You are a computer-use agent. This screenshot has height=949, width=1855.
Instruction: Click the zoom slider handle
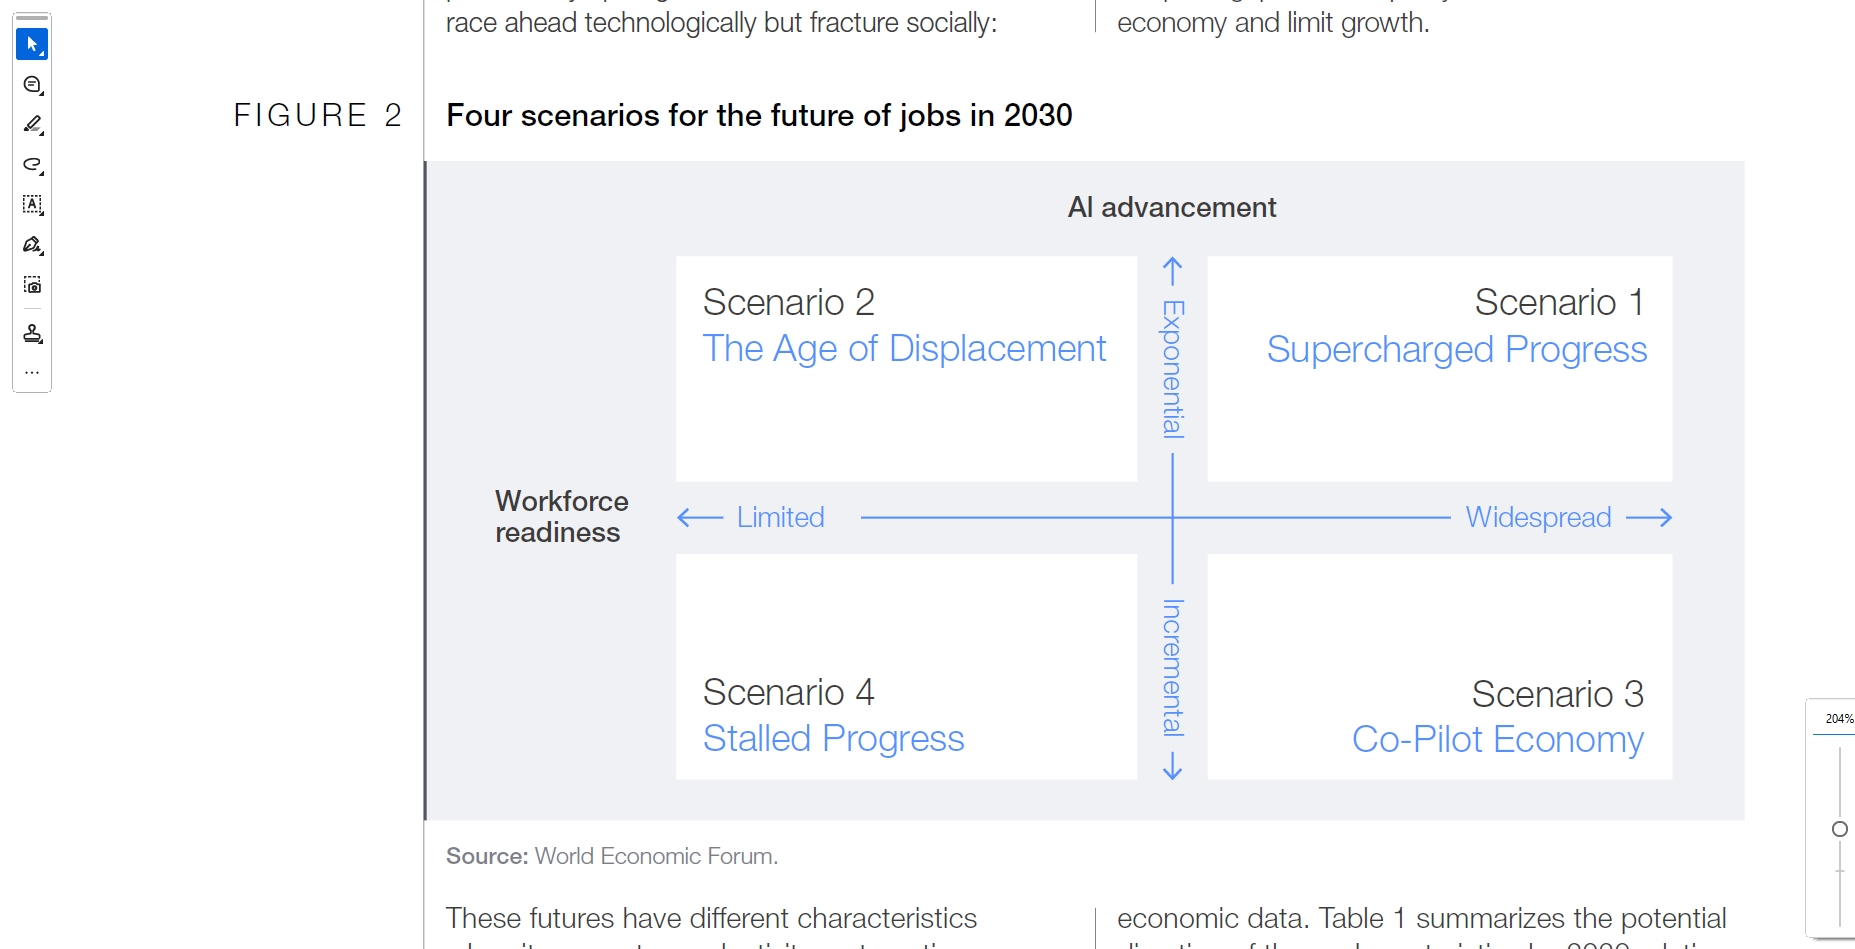coord(1839,829)
